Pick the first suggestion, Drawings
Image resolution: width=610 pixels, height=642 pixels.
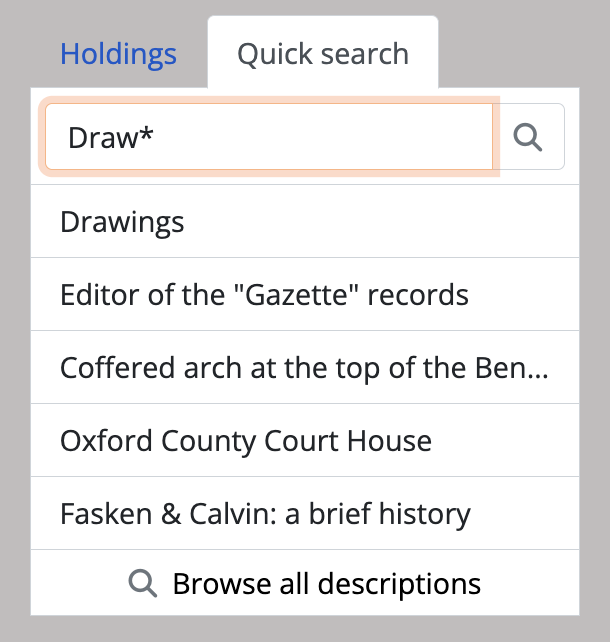pos(122,221)
